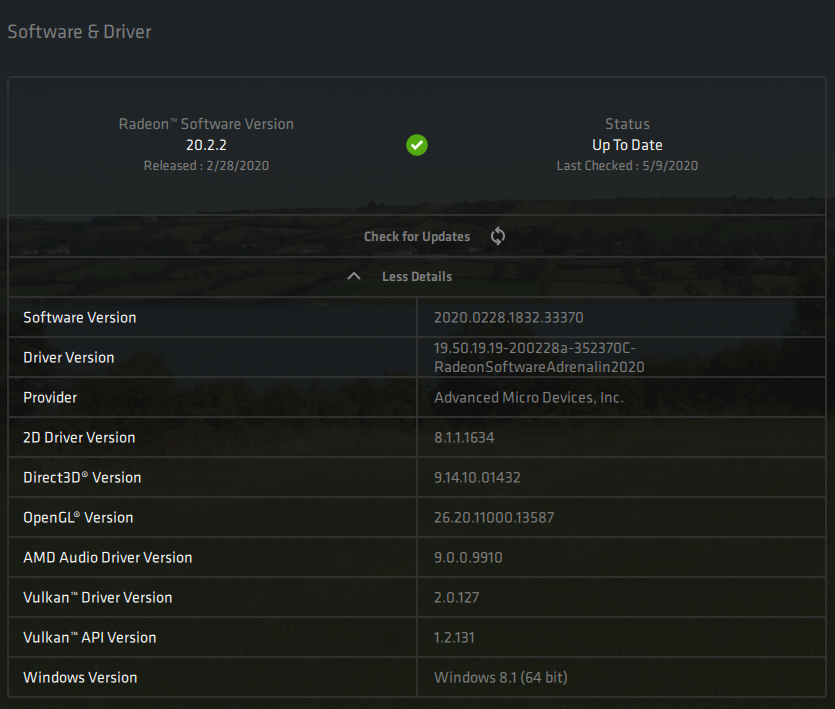Select Released: 2/28/2020 text
The width and height of the screenshot is (835, 709).
click(x=206, y=166)
